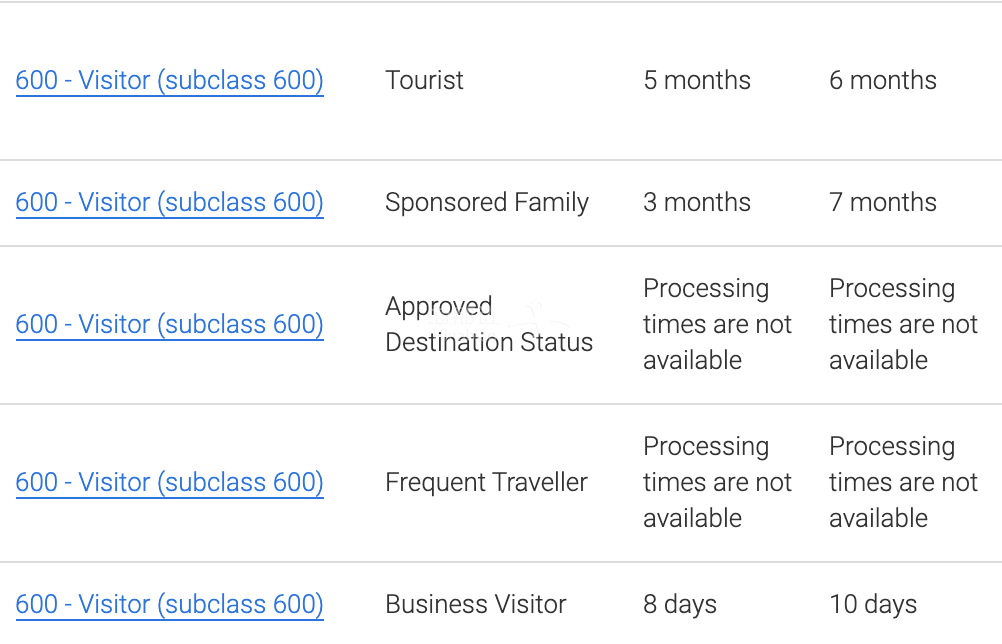Click the 5 months processing time

[697, 80]
